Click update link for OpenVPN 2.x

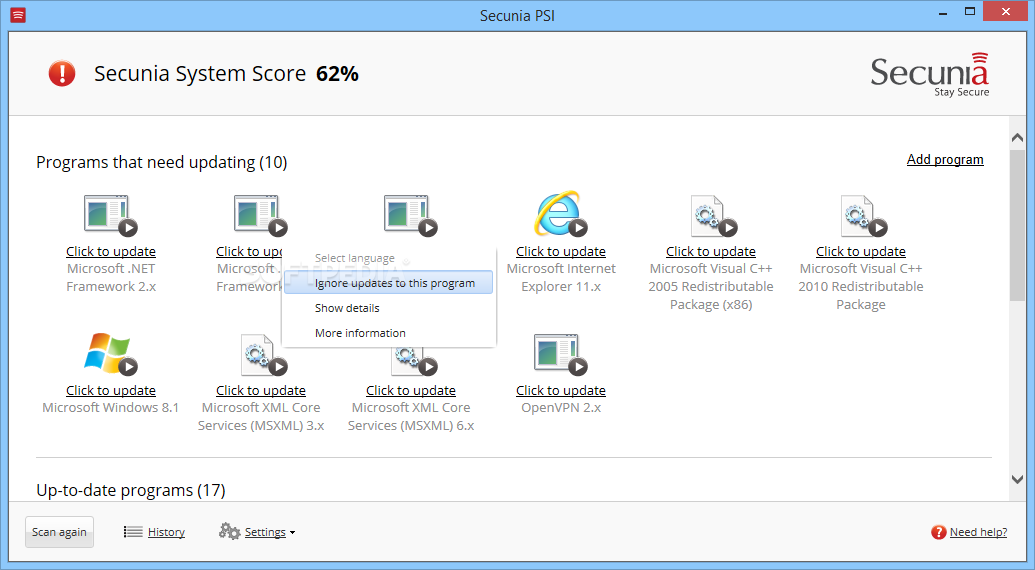pos(560,391)
